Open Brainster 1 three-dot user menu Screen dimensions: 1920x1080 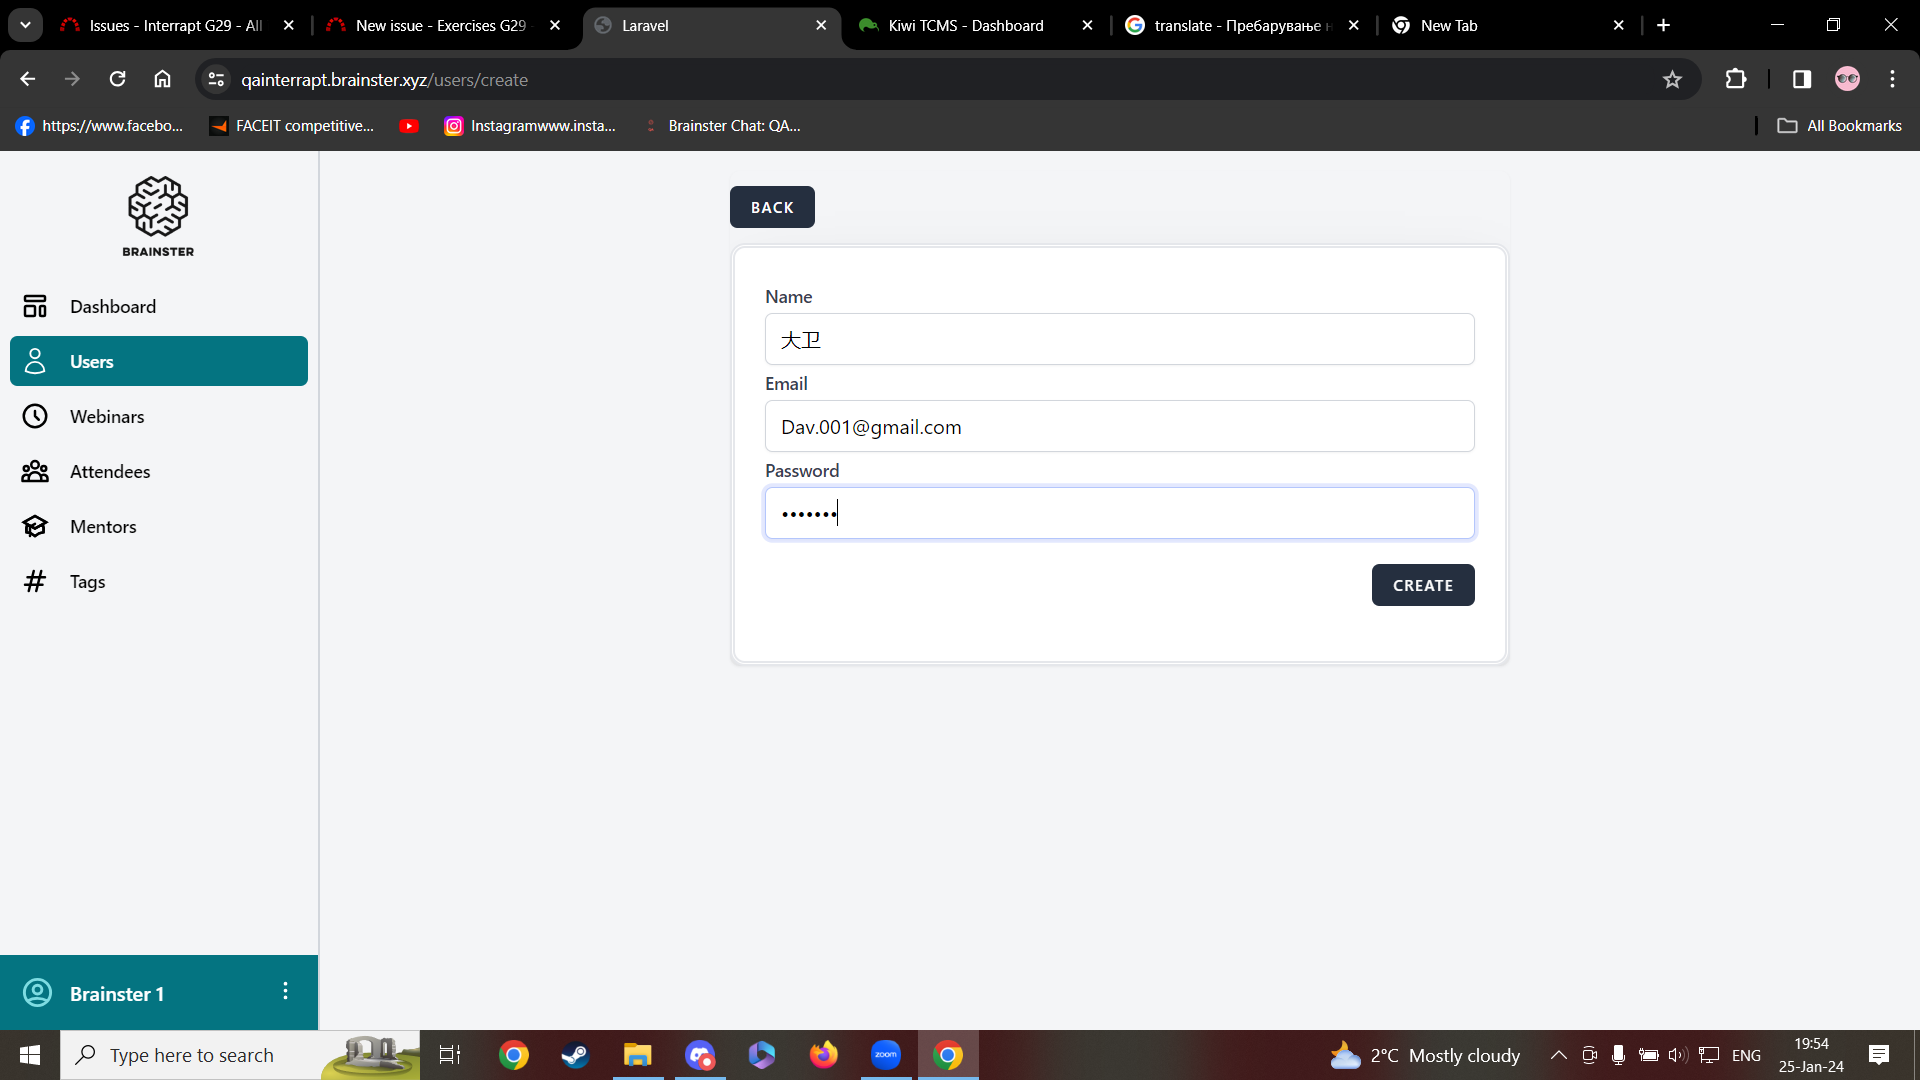tap(285, 991)
